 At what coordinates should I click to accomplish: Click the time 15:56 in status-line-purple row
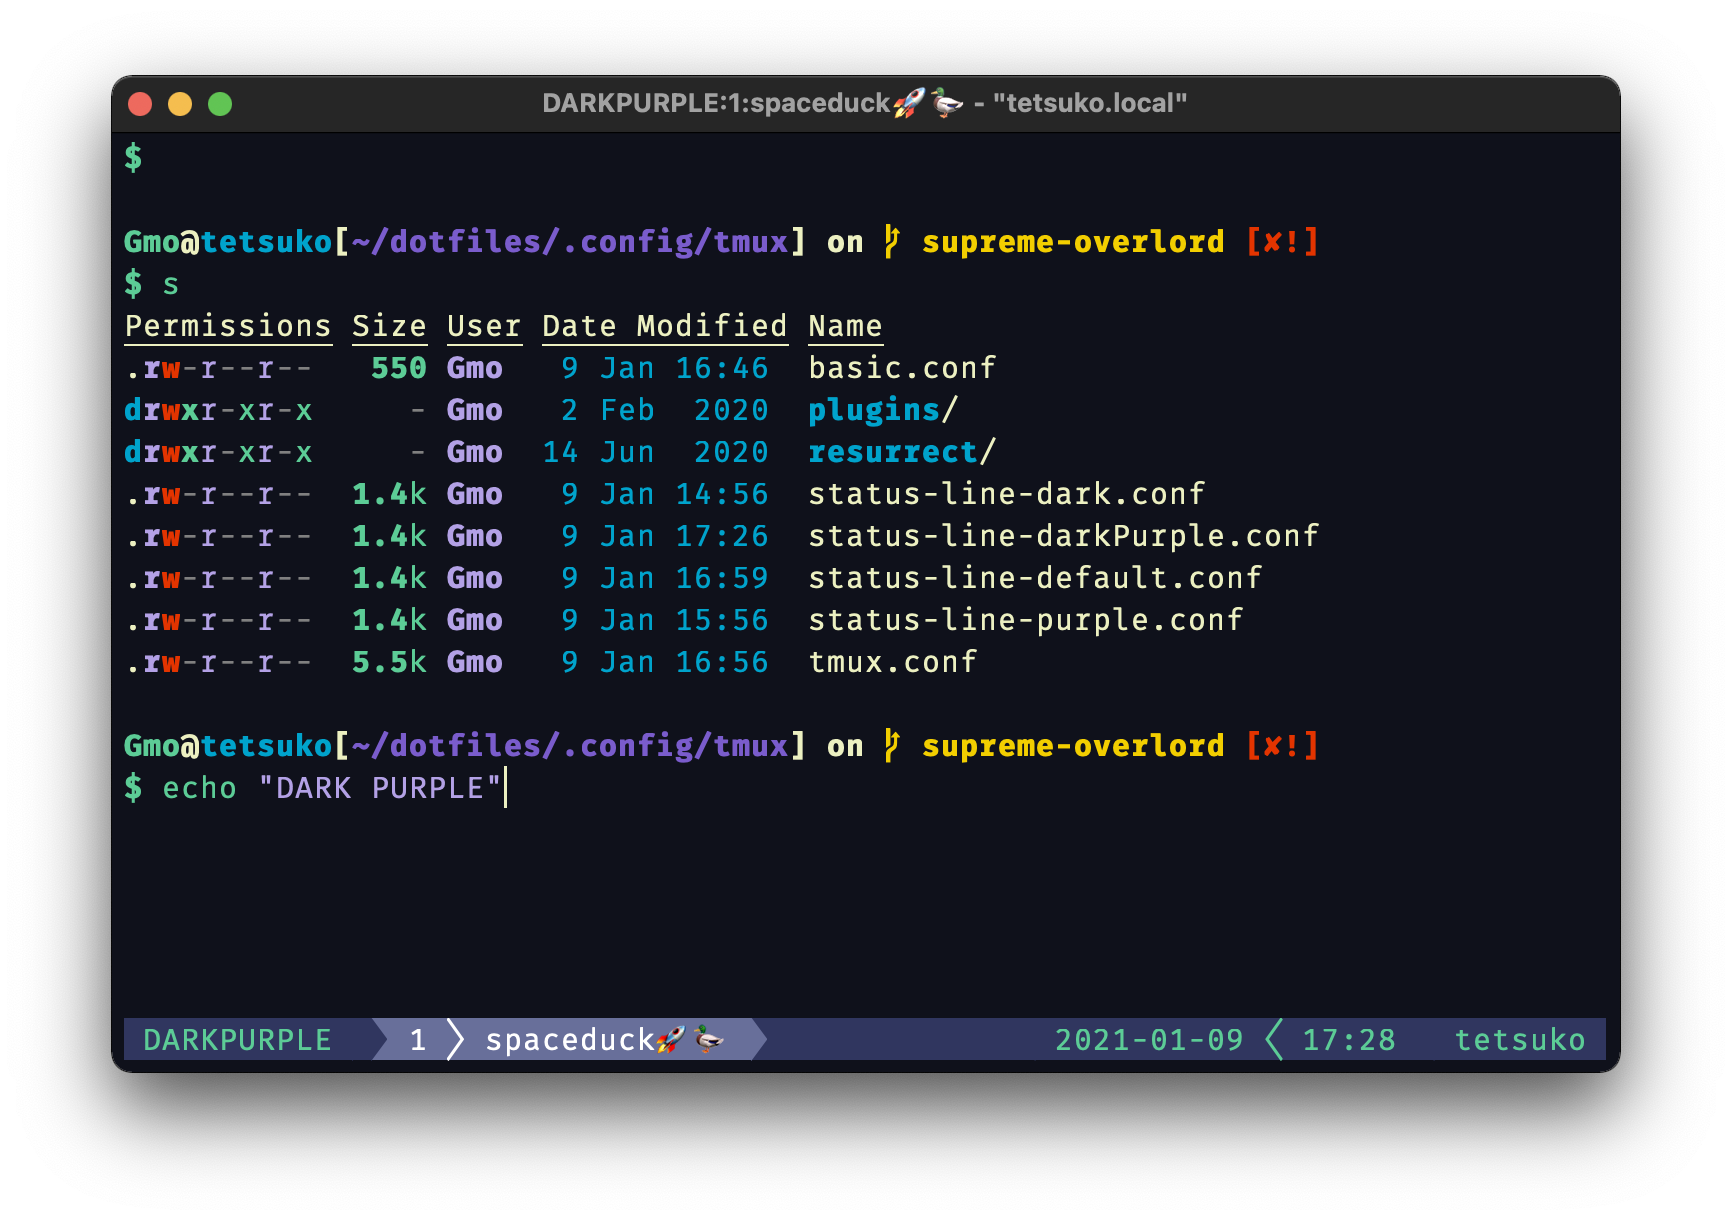[721, 620]
